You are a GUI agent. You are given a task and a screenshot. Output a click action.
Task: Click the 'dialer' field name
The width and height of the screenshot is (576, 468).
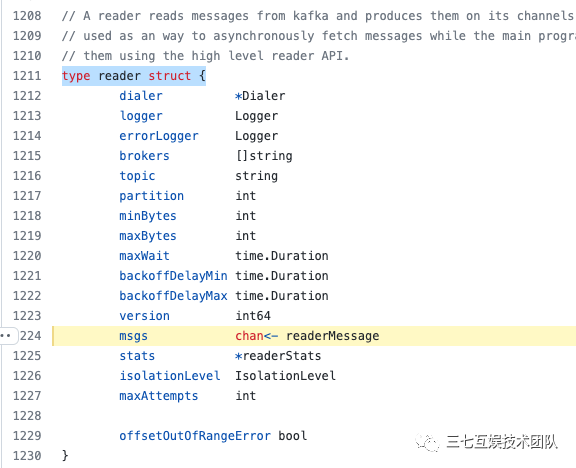(141, 96)
